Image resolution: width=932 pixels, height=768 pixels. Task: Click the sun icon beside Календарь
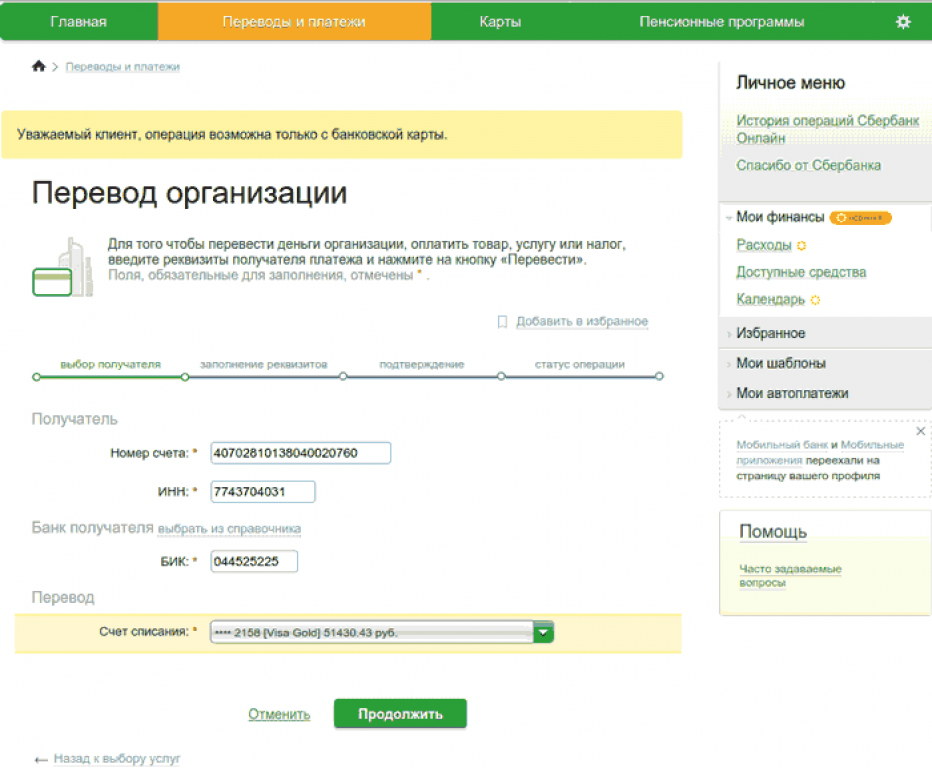815,299
